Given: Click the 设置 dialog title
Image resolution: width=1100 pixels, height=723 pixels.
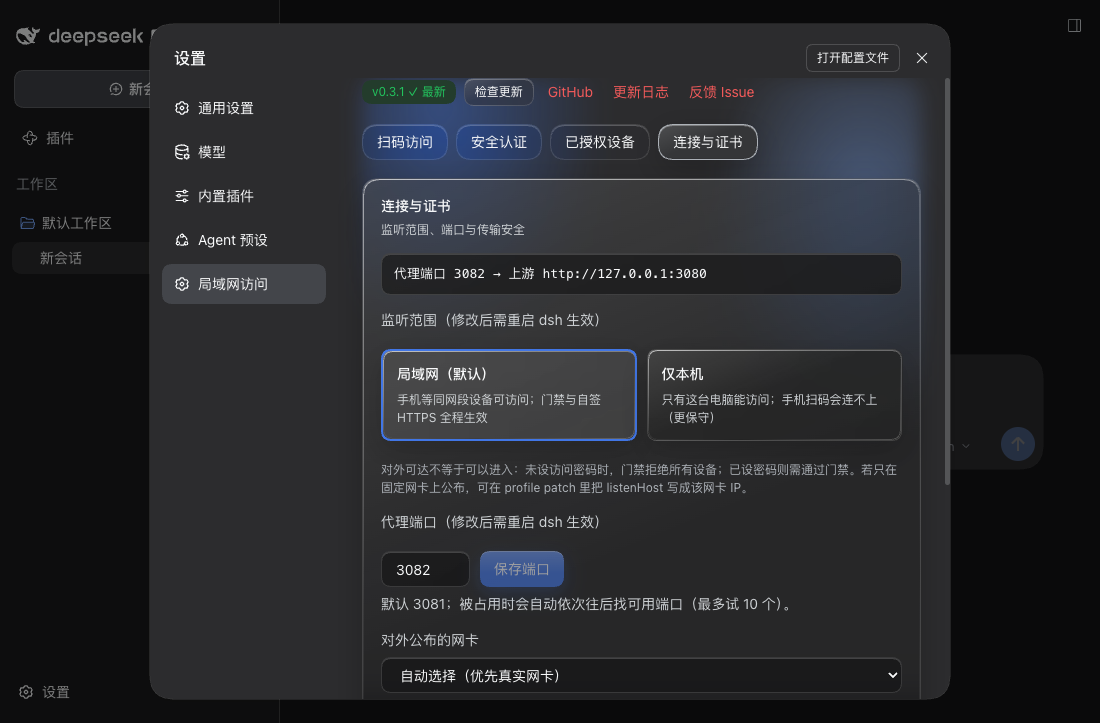Looking at the screenshot, I should tap(189, 58).
